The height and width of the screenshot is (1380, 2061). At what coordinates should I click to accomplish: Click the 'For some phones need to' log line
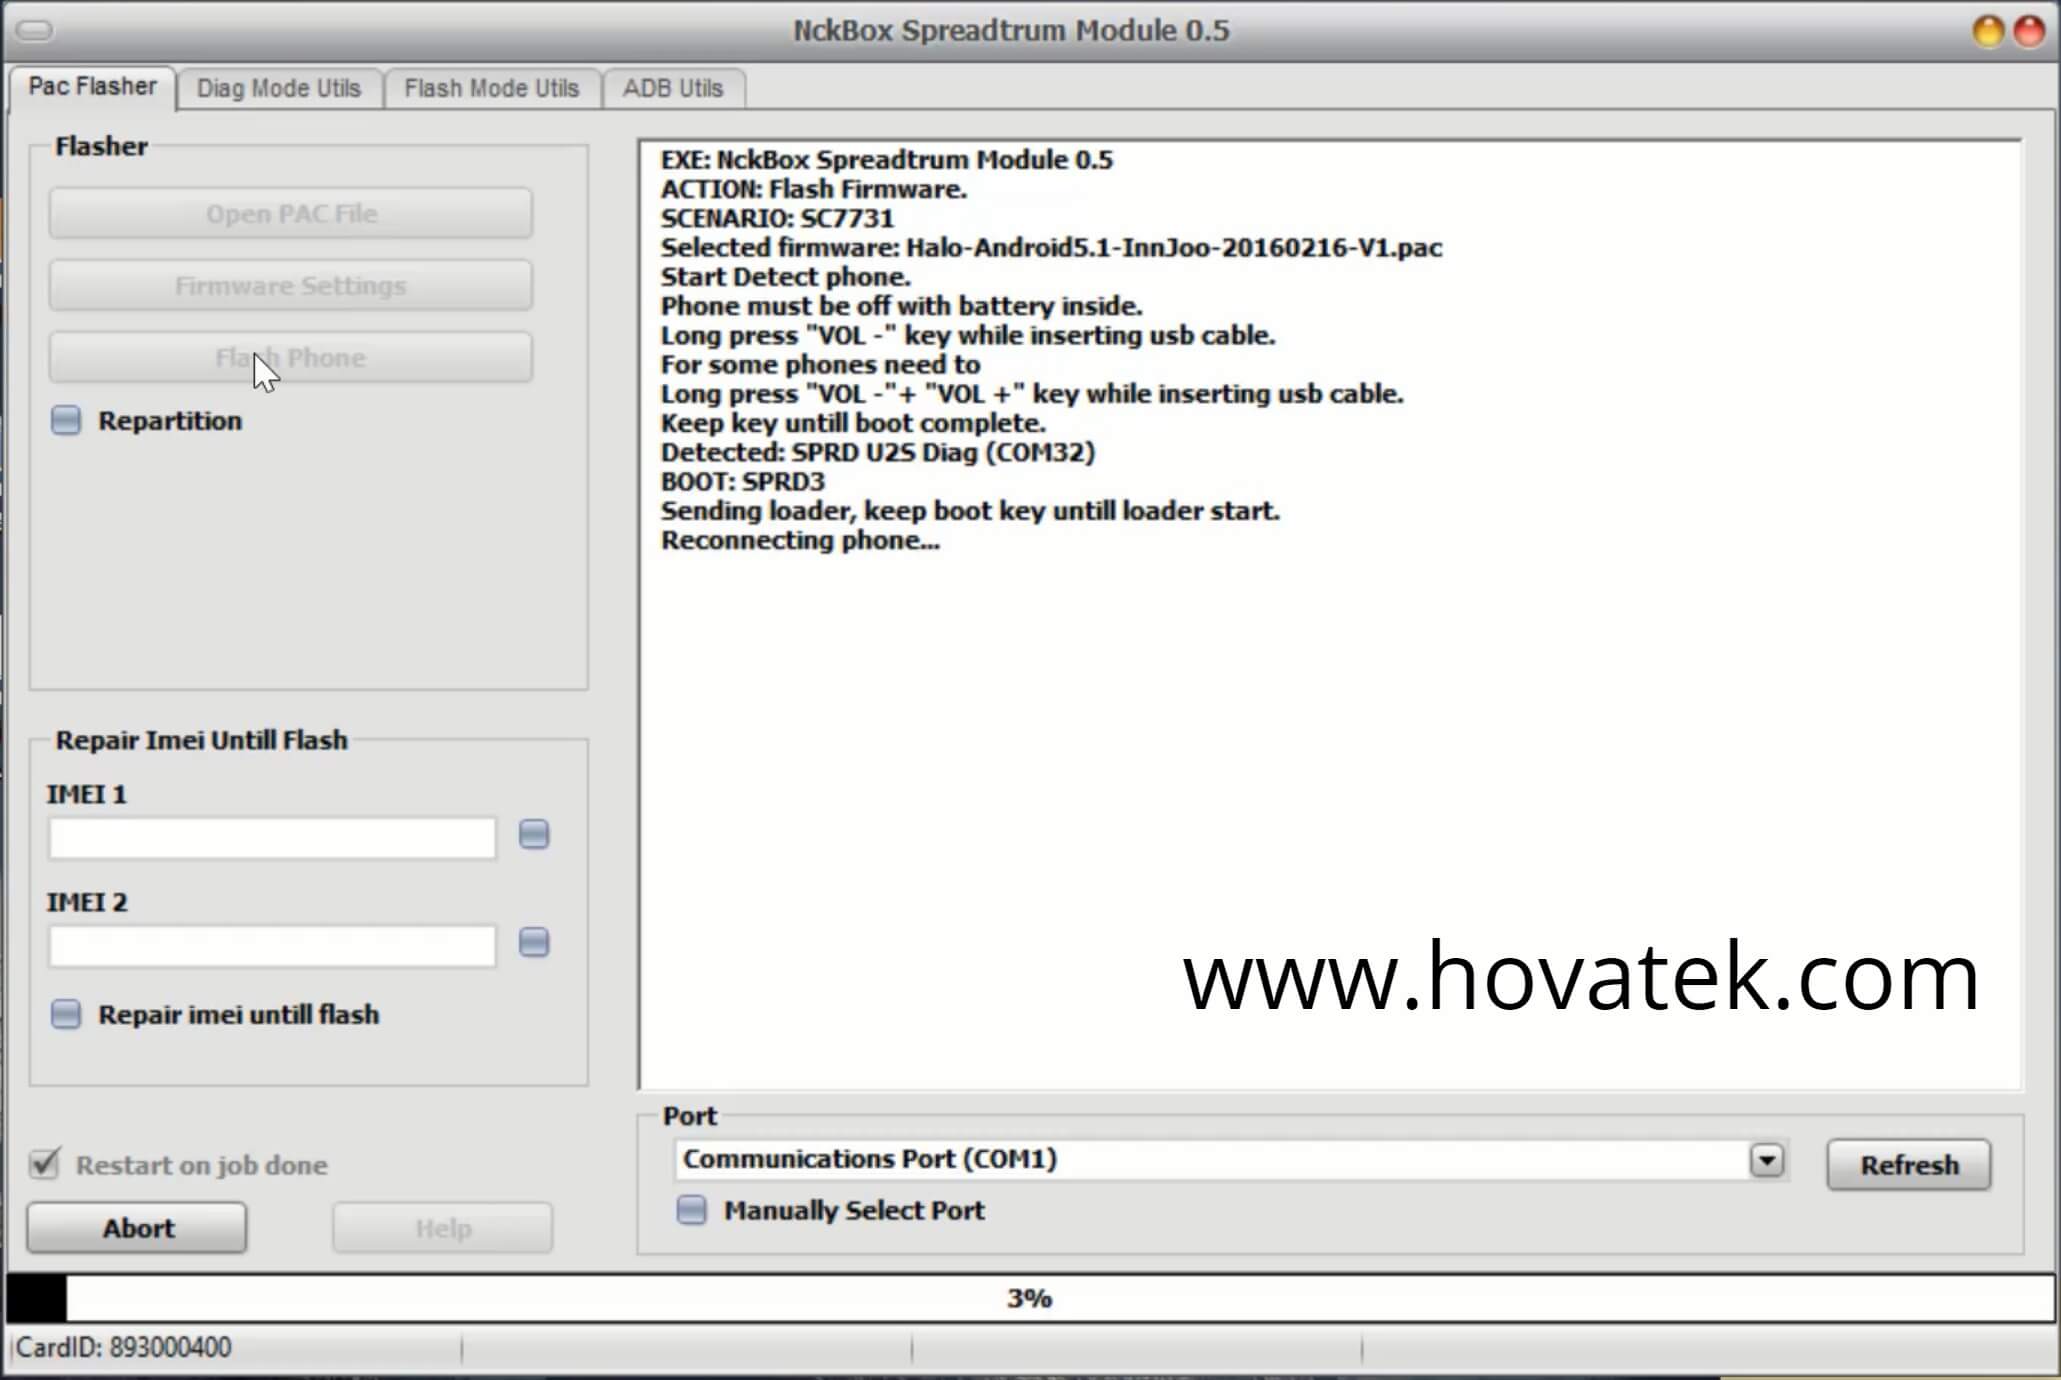click(x=820, y=364)
